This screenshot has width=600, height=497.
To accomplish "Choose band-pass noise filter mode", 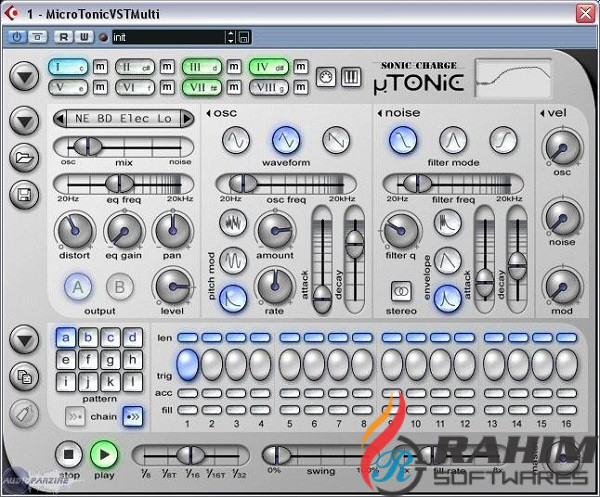I will [453, 140].
